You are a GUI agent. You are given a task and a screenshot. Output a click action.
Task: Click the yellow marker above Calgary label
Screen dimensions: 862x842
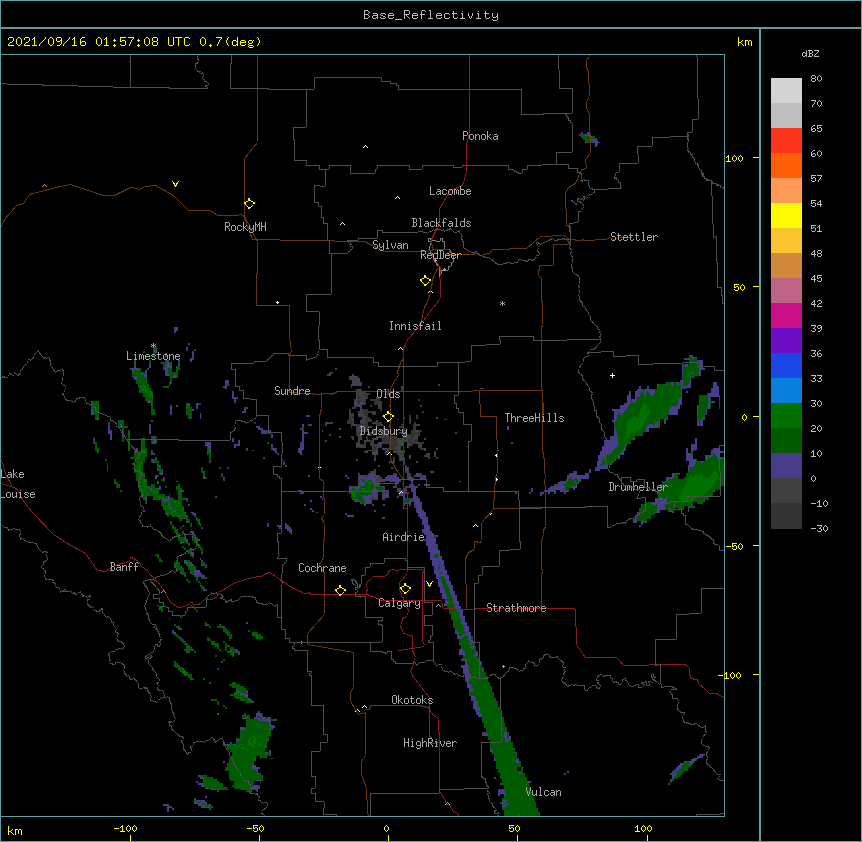coord(405,589)
